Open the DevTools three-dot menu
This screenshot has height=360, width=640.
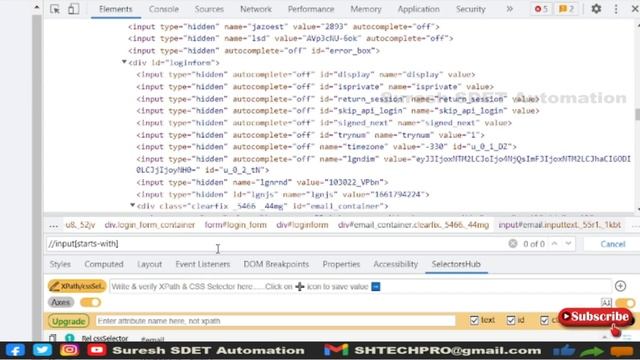(x=616, y=9)
